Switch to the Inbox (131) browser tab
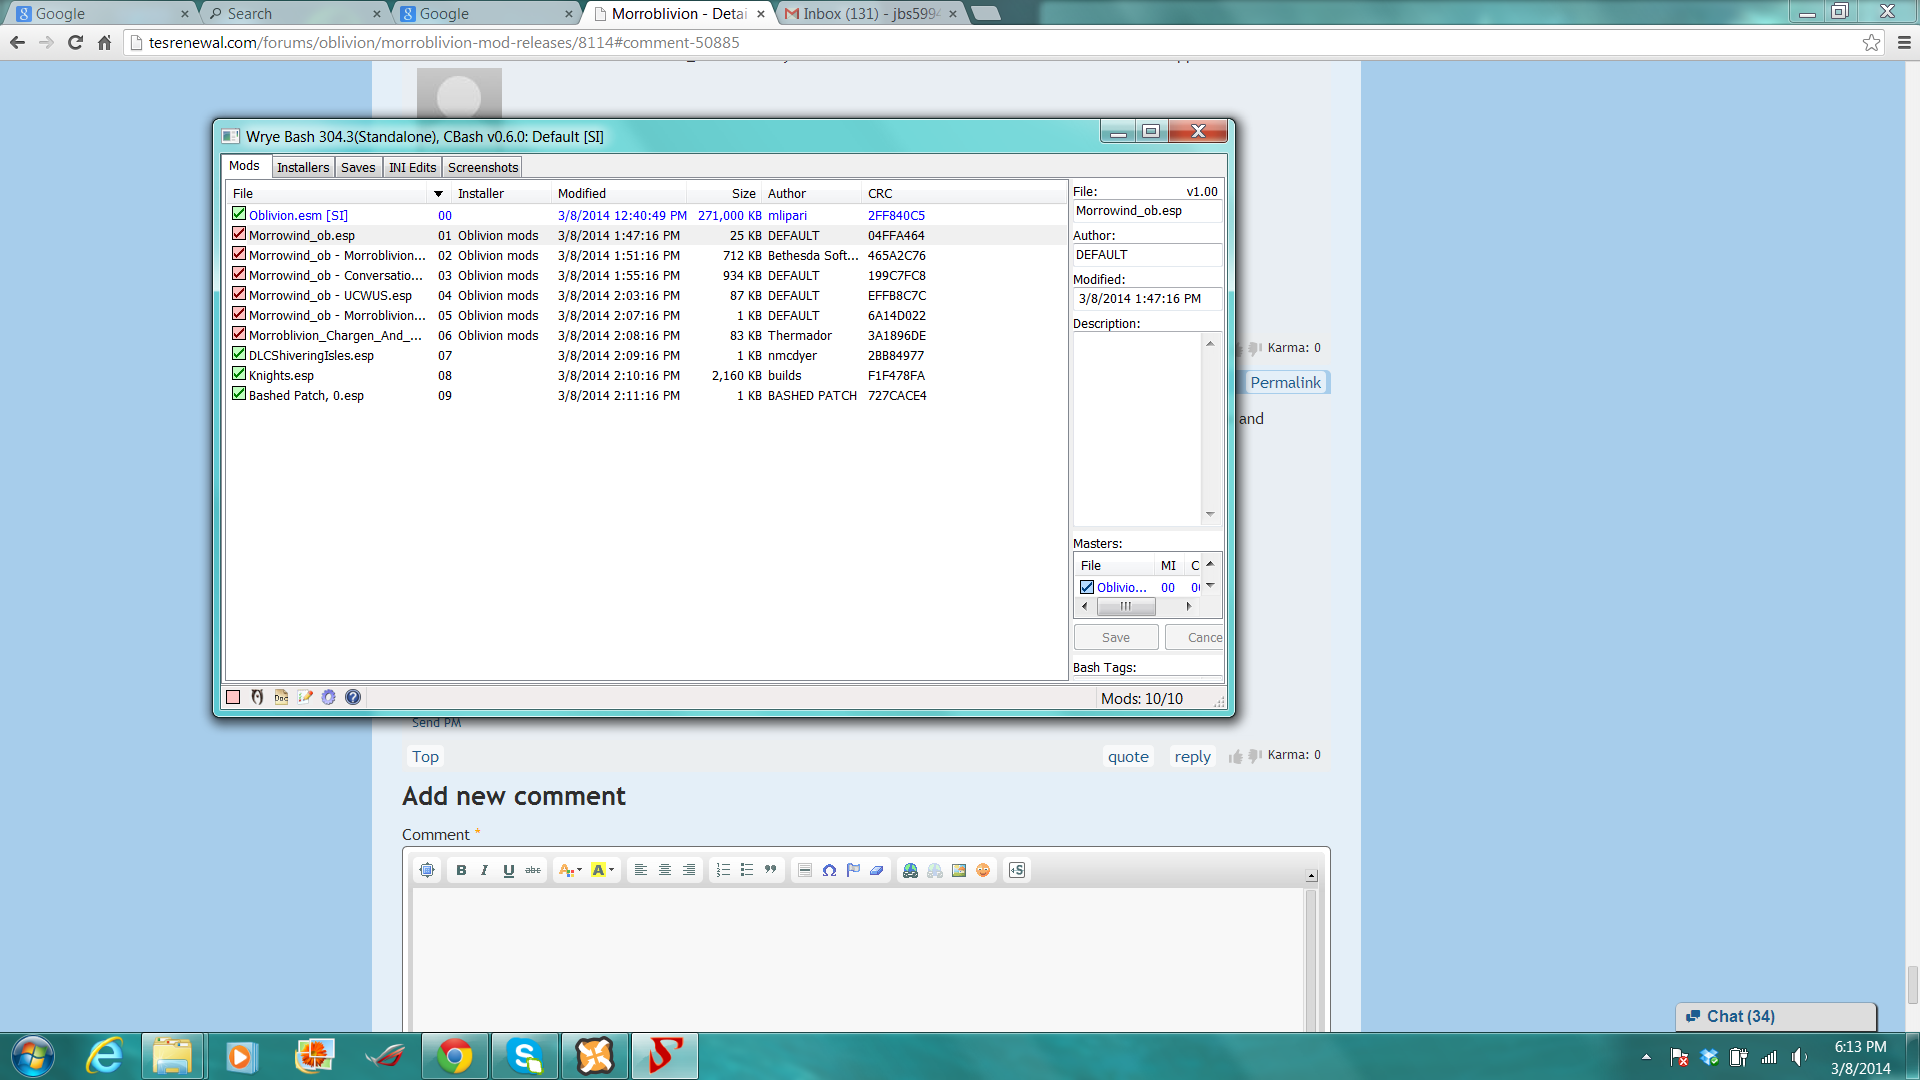The height and width of the screenshot is (1080, 1920). pyautogui.click(x=871, y=14)
